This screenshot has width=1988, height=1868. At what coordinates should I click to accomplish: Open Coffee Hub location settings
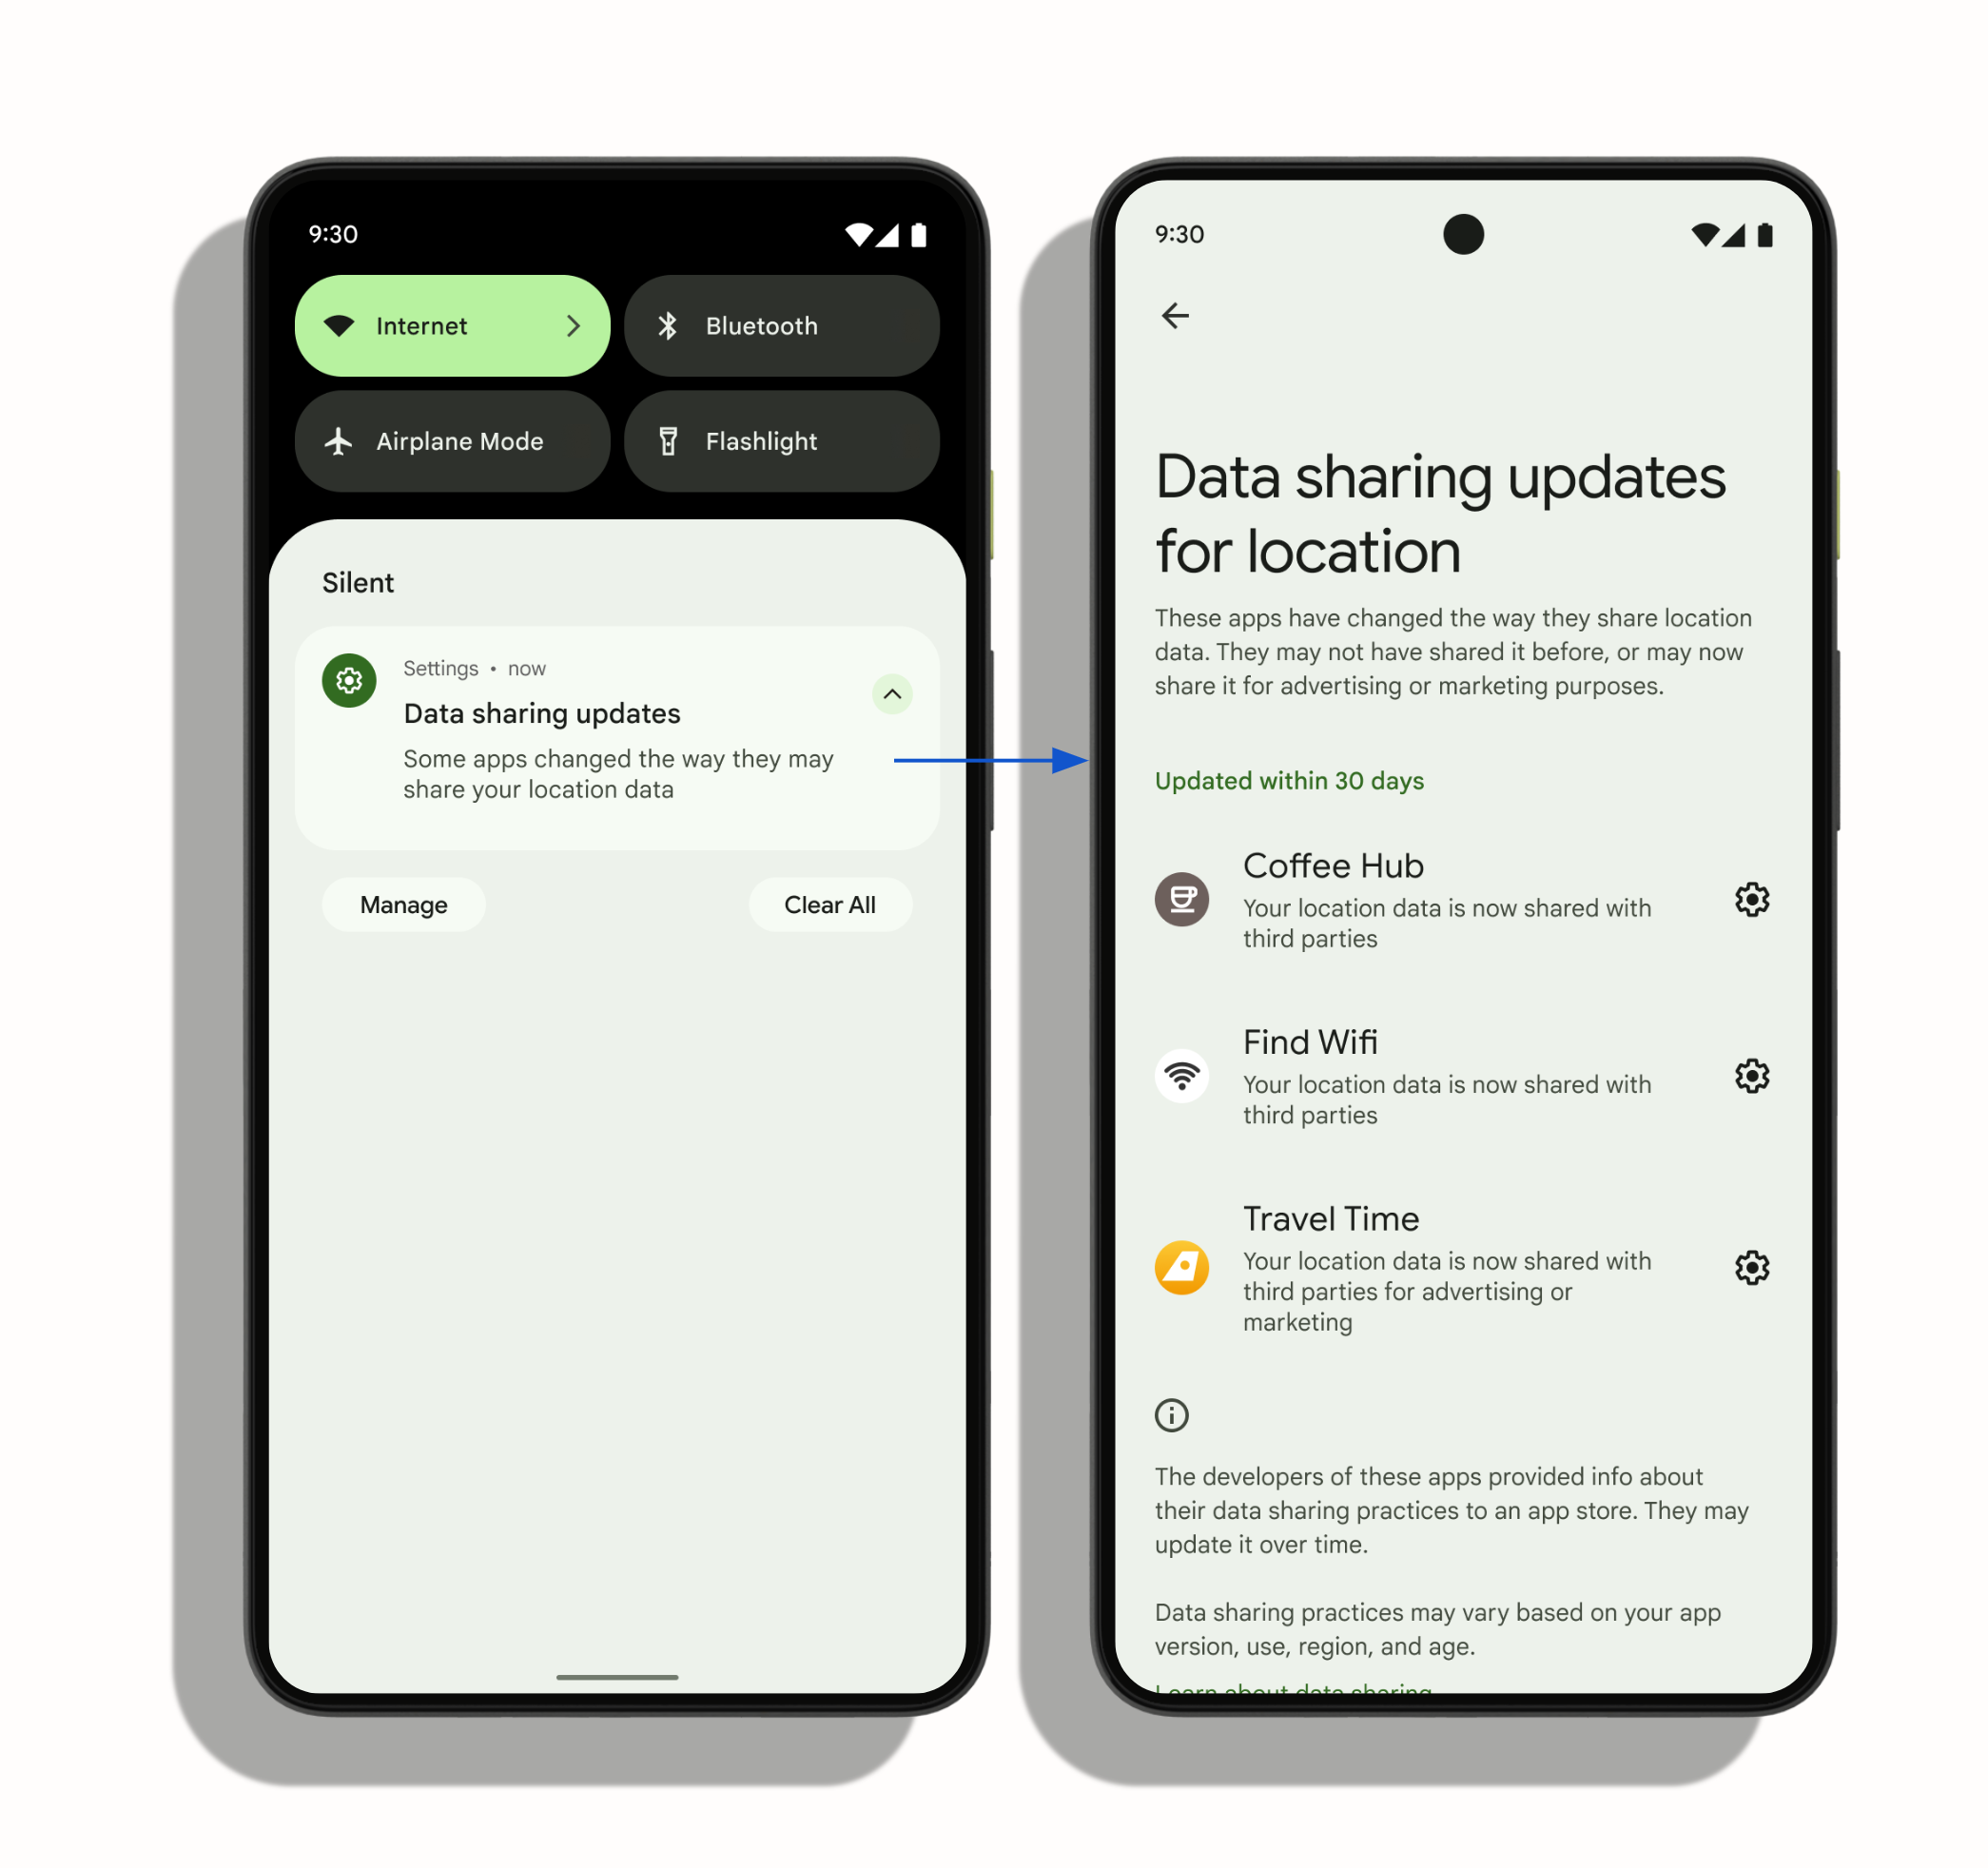click(1753, 901)
